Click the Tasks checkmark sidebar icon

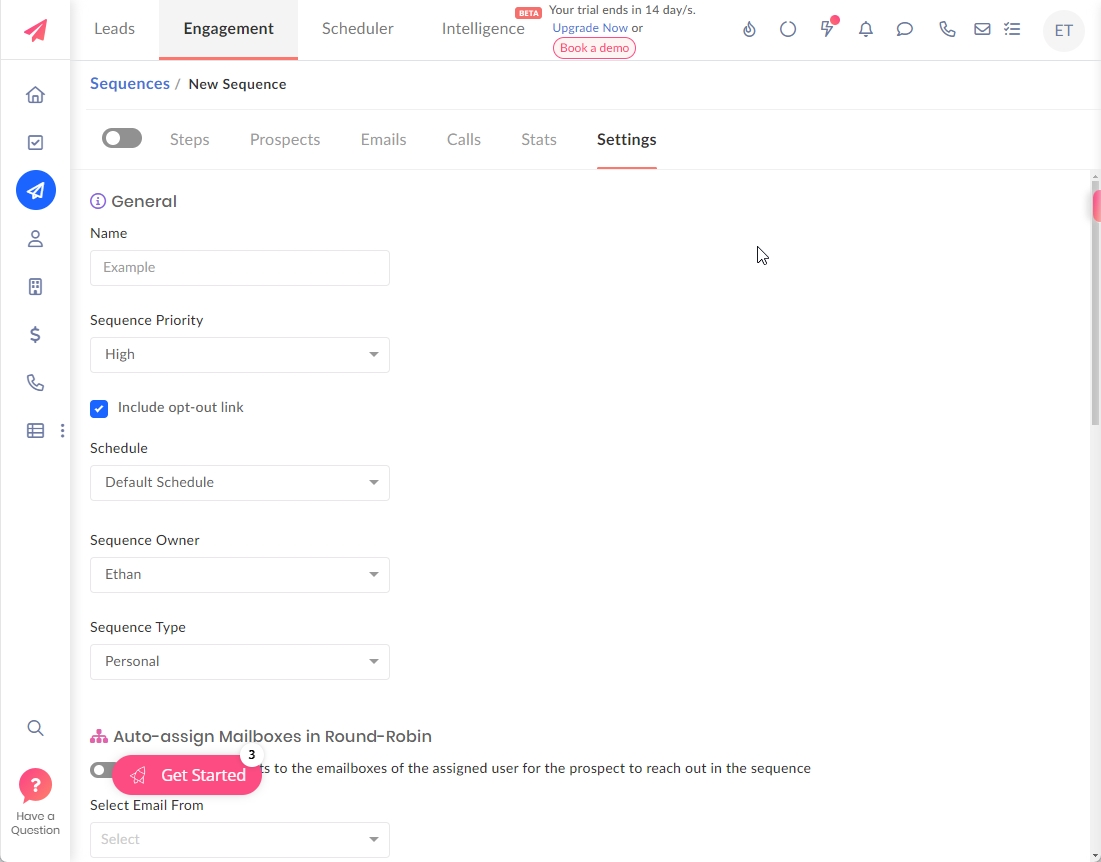(35, 143)
